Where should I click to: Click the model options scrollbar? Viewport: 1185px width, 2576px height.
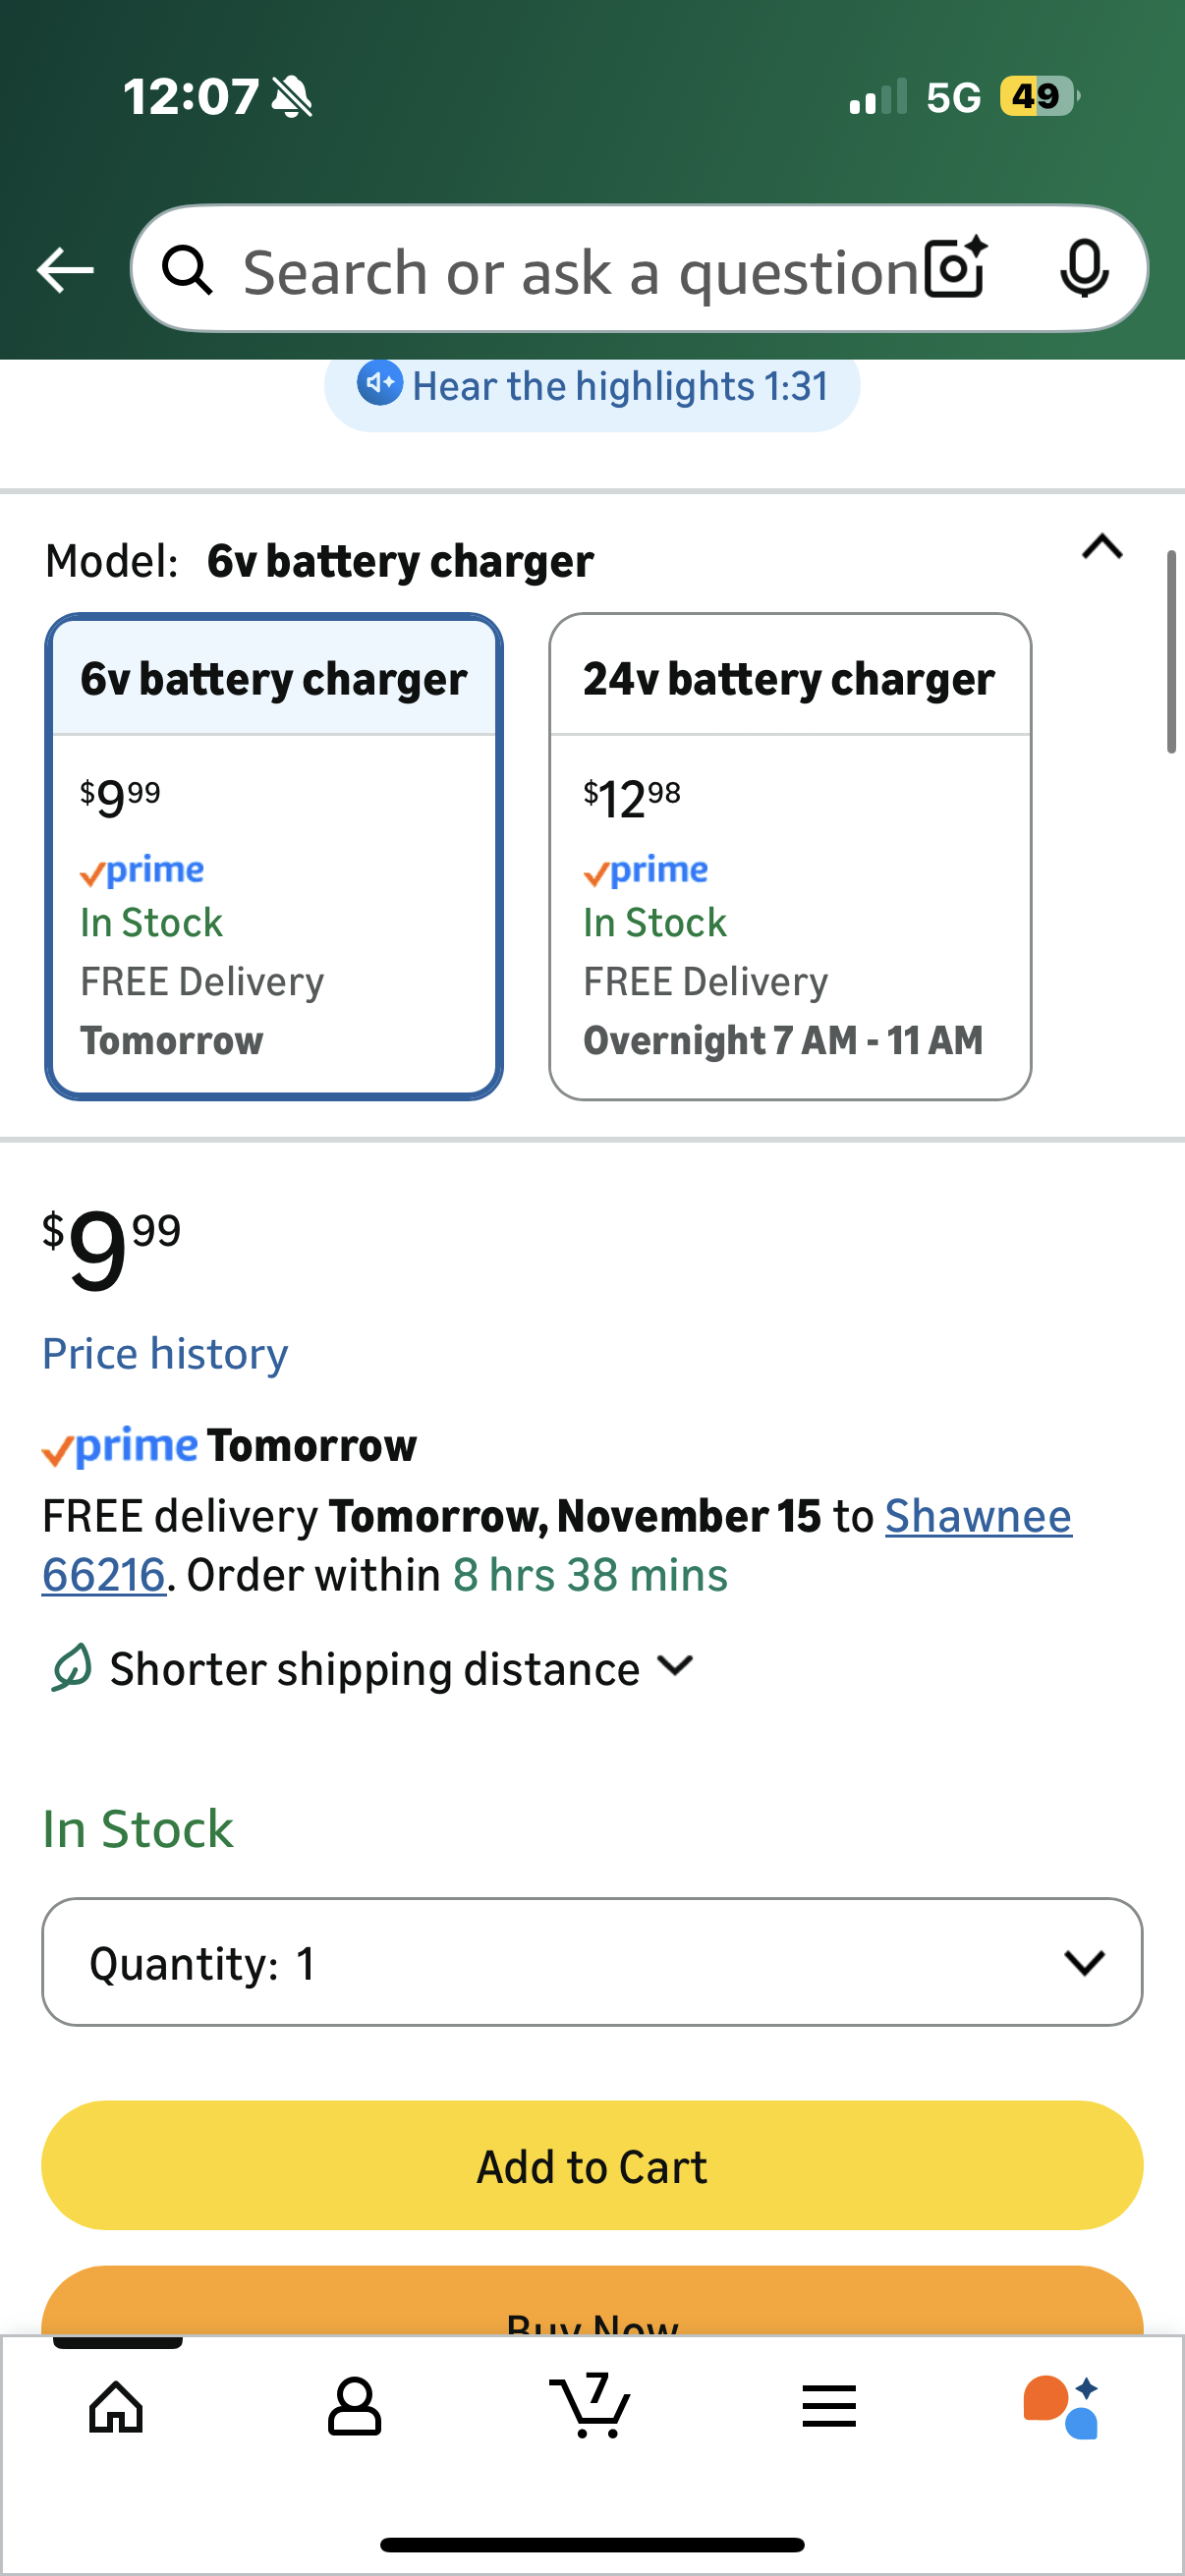[1170, 652]
